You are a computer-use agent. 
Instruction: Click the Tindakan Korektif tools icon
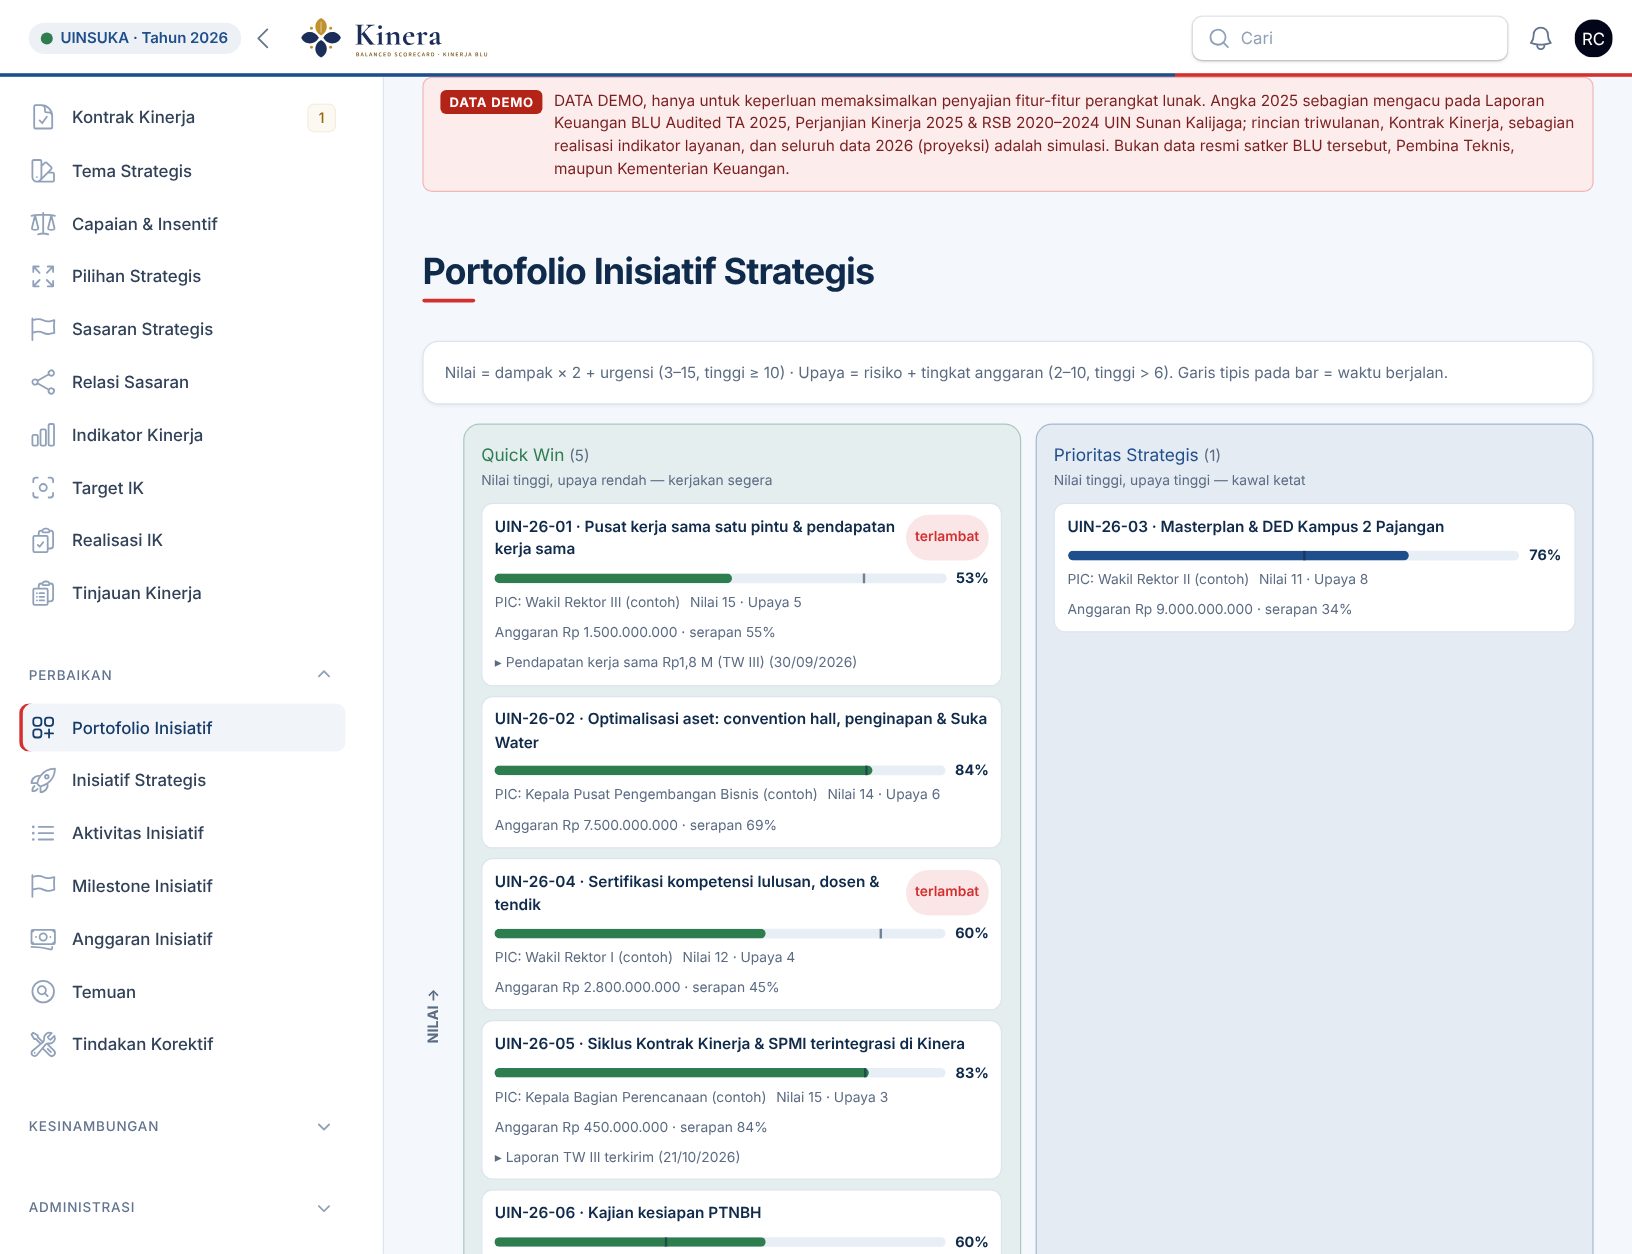coord(43,1044)
